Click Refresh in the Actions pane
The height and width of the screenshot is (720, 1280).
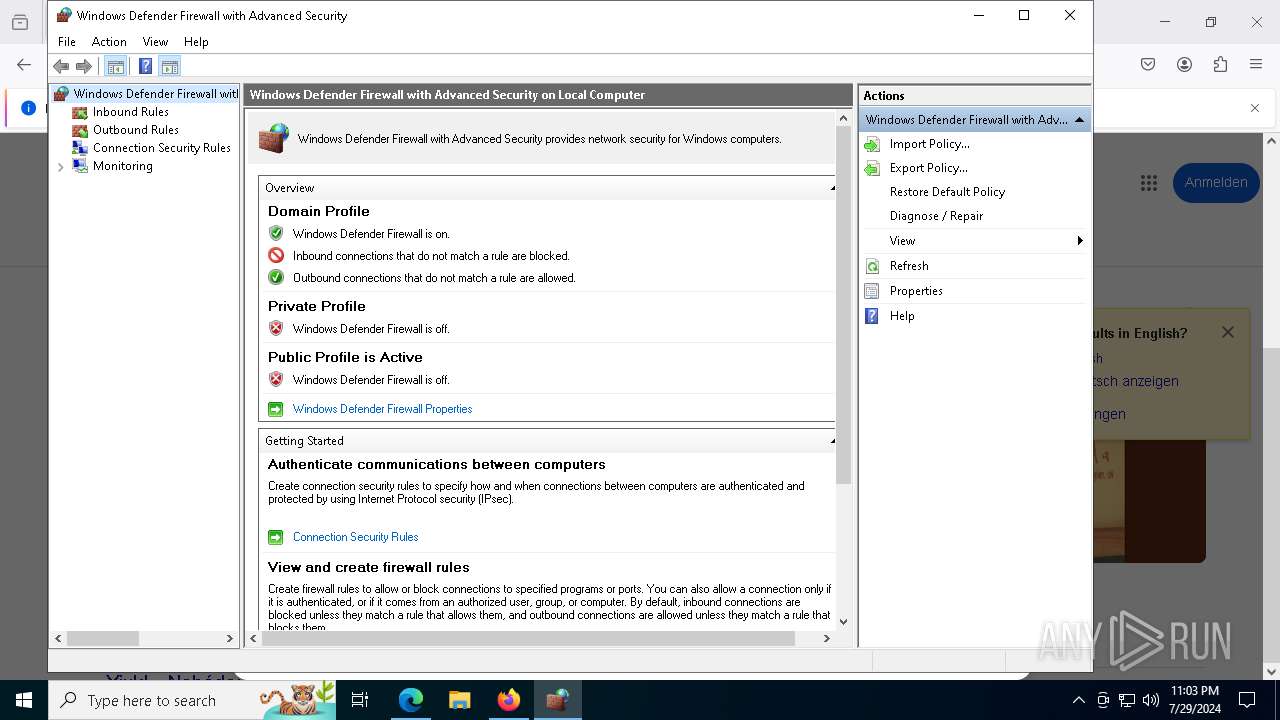(x=909, y=266)
